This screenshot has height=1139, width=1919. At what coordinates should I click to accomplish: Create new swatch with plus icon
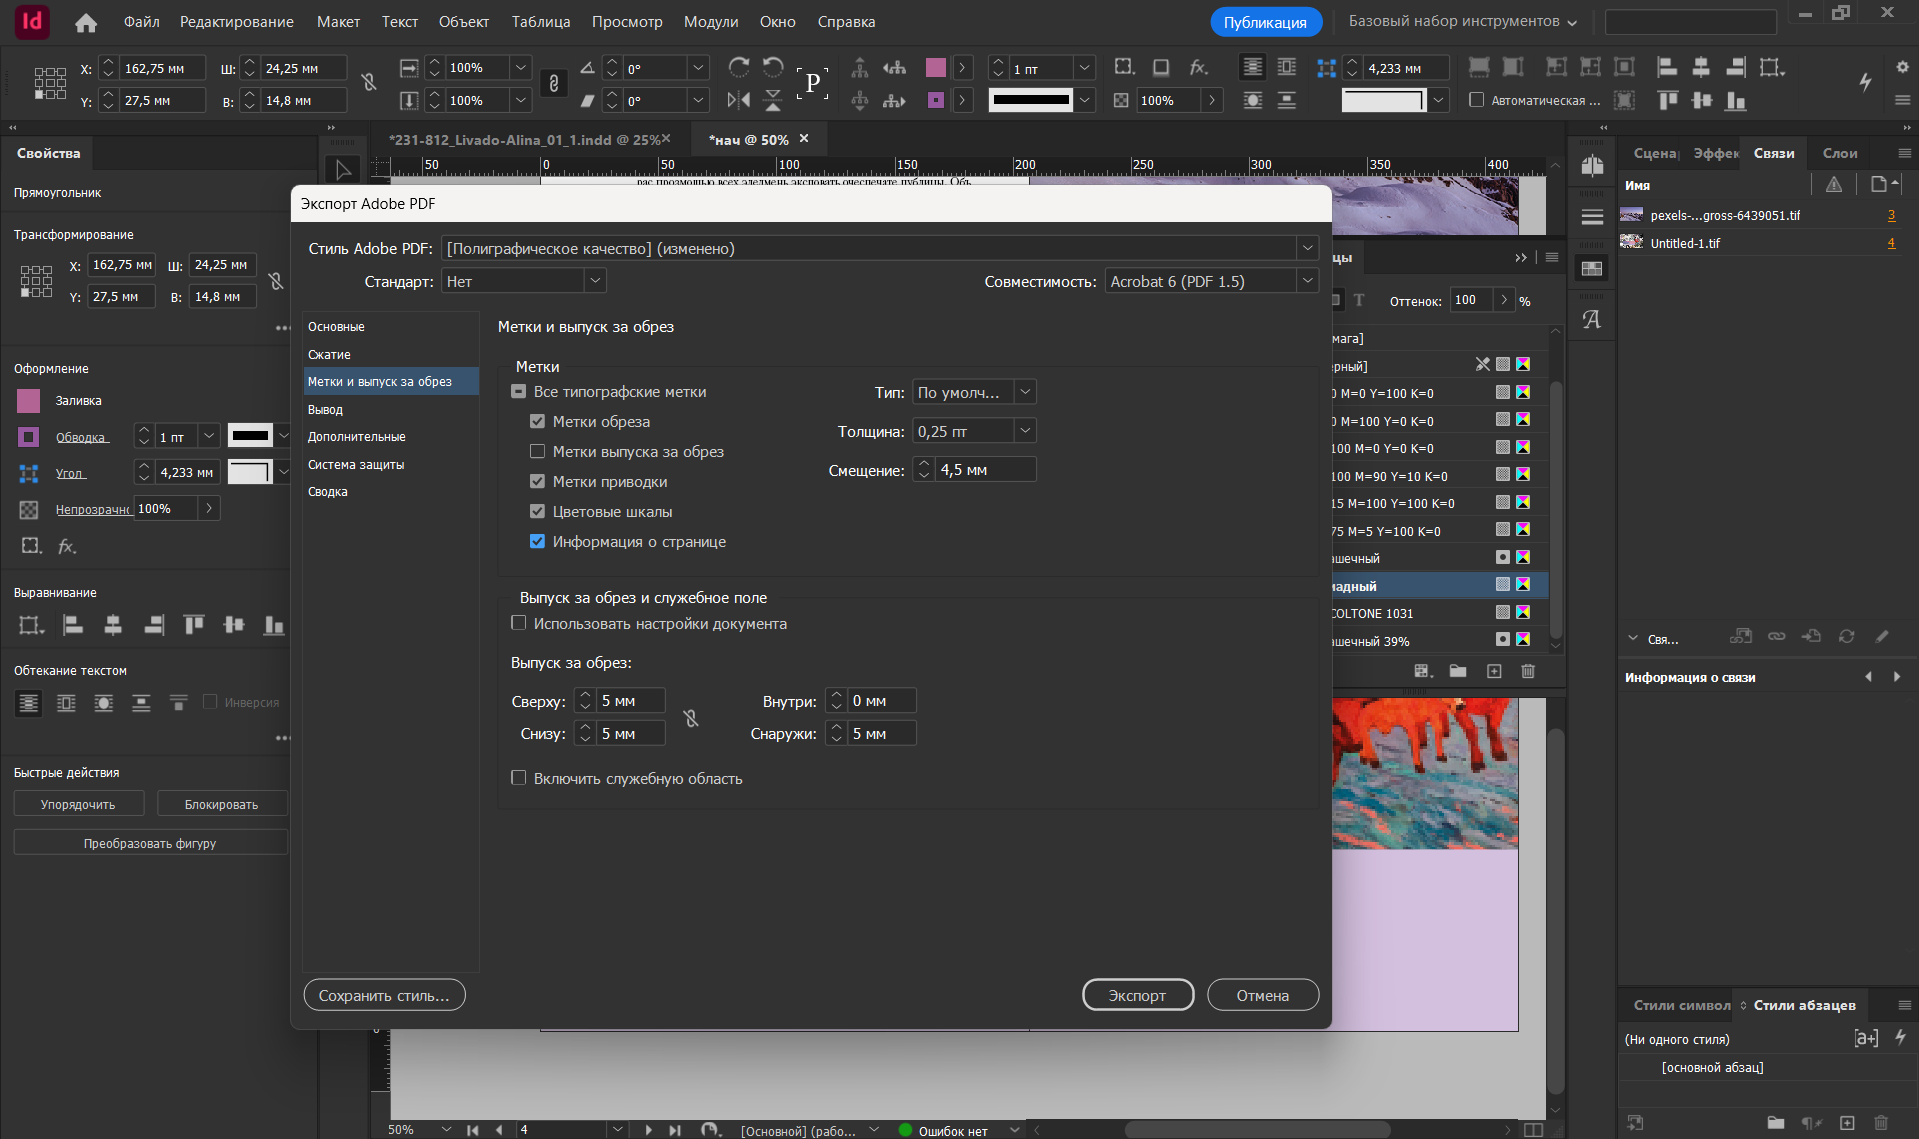(1494, 671)
